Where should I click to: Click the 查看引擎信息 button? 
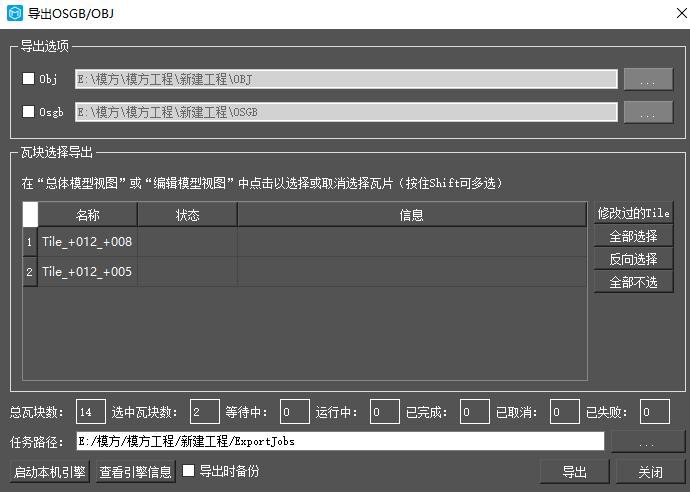136,472
